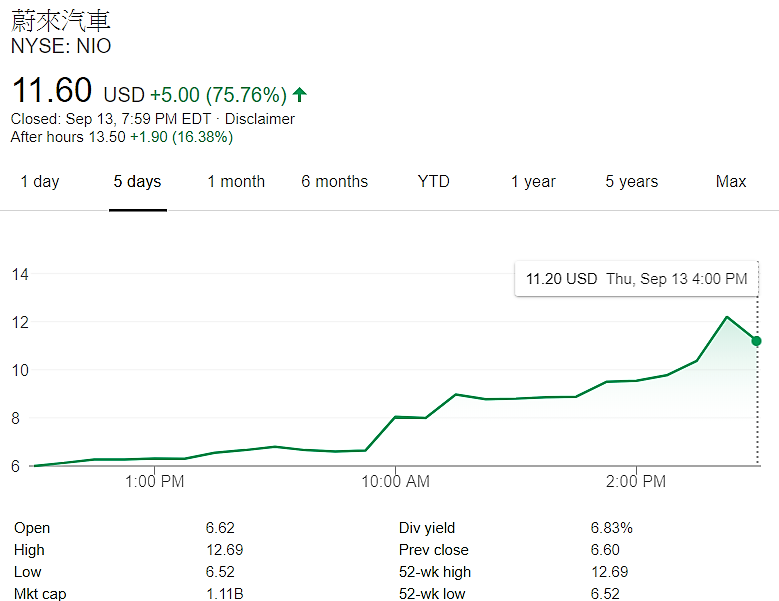Click the 12 y-axis label
The height and width of the screenshot is (601, 779).
(20, 322)
